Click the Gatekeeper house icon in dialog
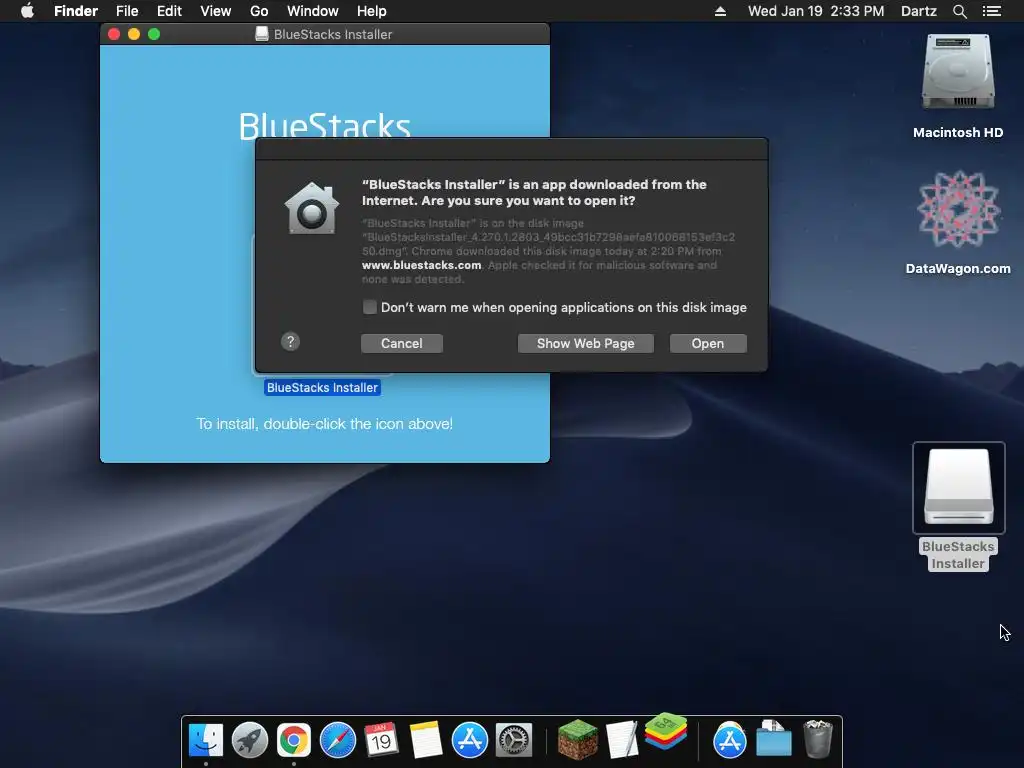This screenshot has width=1024, height=768. tap(312, 208)
